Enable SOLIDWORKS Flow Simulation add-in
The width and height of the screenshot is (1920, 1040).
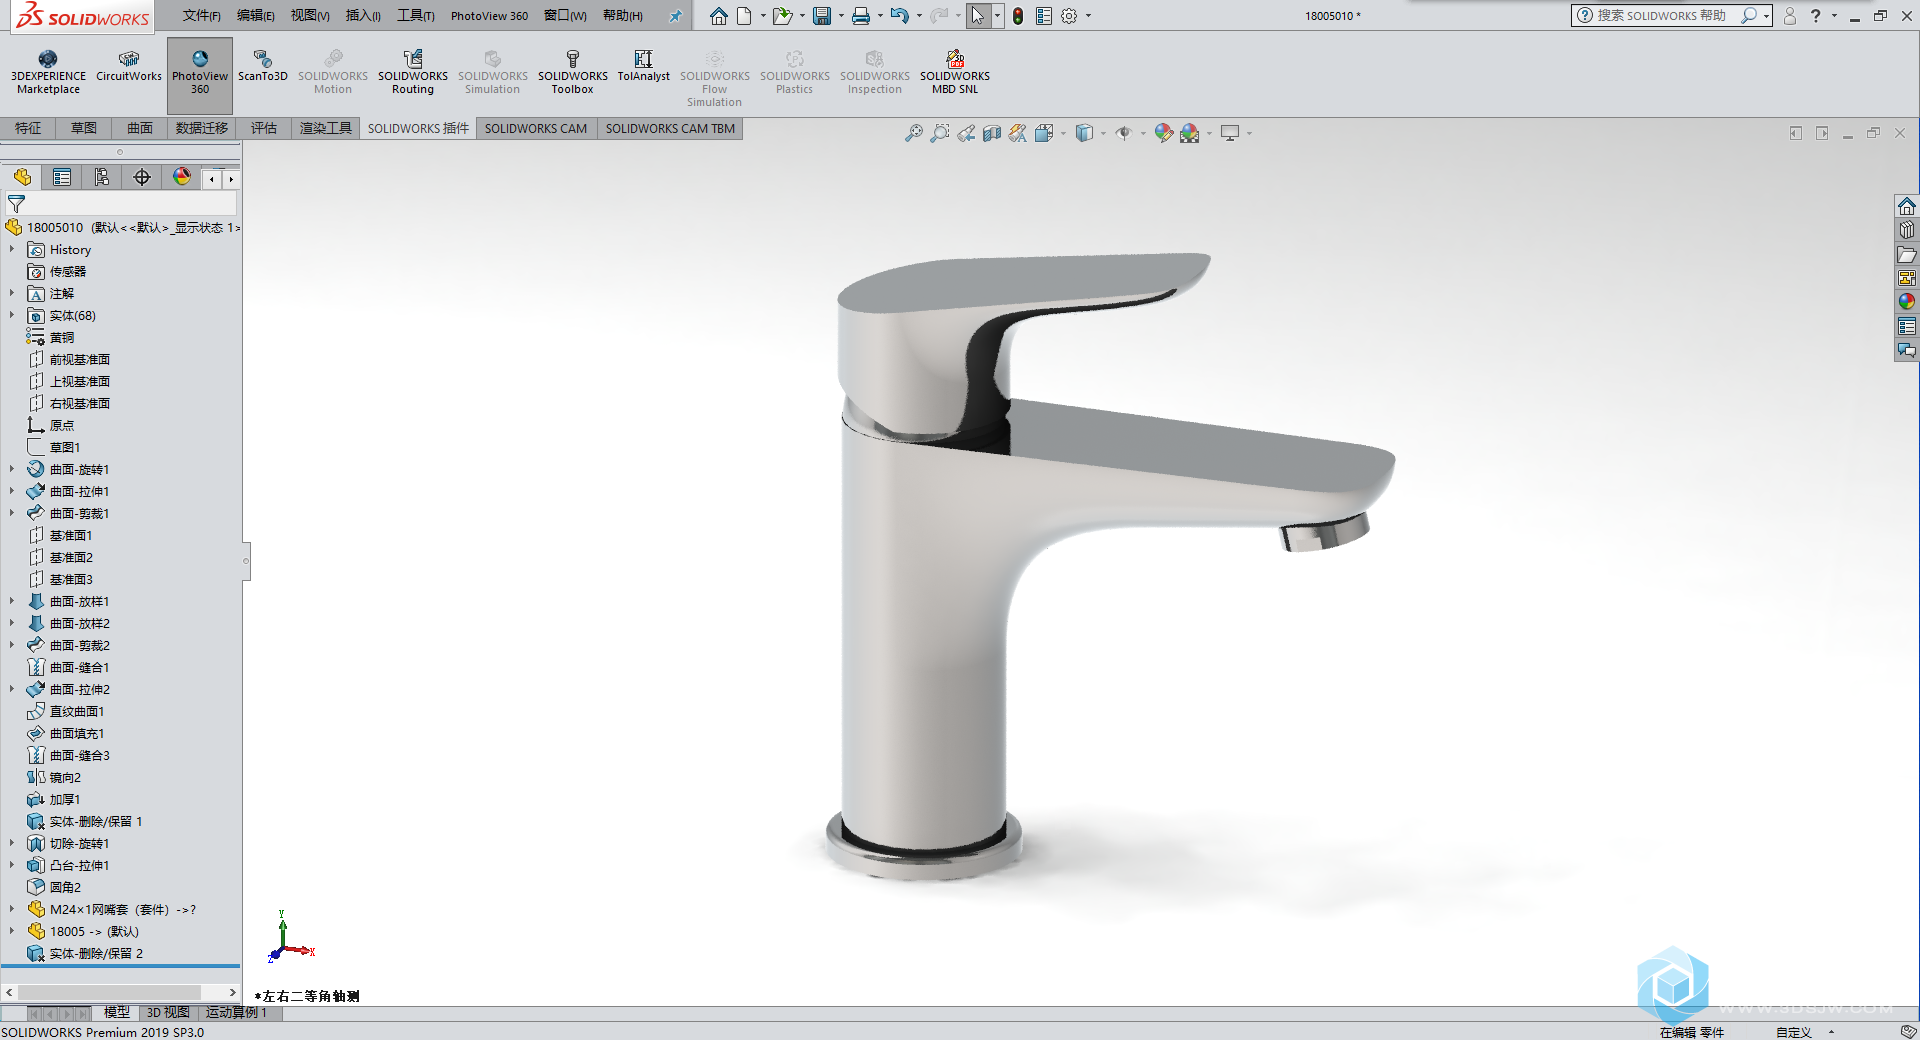pyautogui.click(x=714, y=78)
